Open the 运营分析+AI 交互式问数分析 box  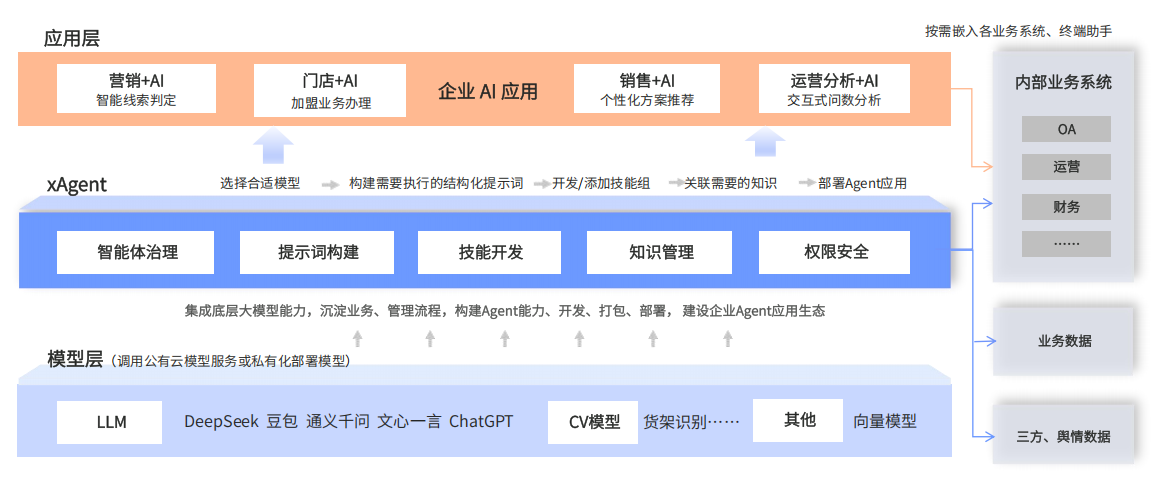pyautogui.click(x=834, y=89)
